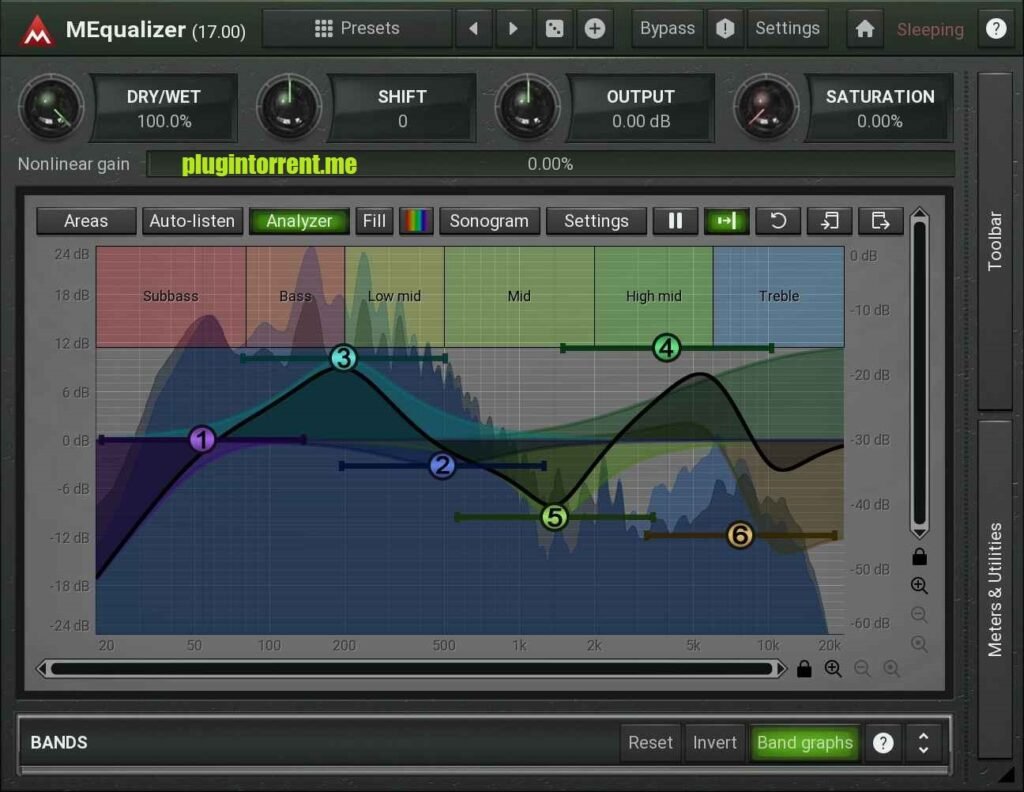
Task: Click the SHIFT knob
Action: tap(289, 108)
